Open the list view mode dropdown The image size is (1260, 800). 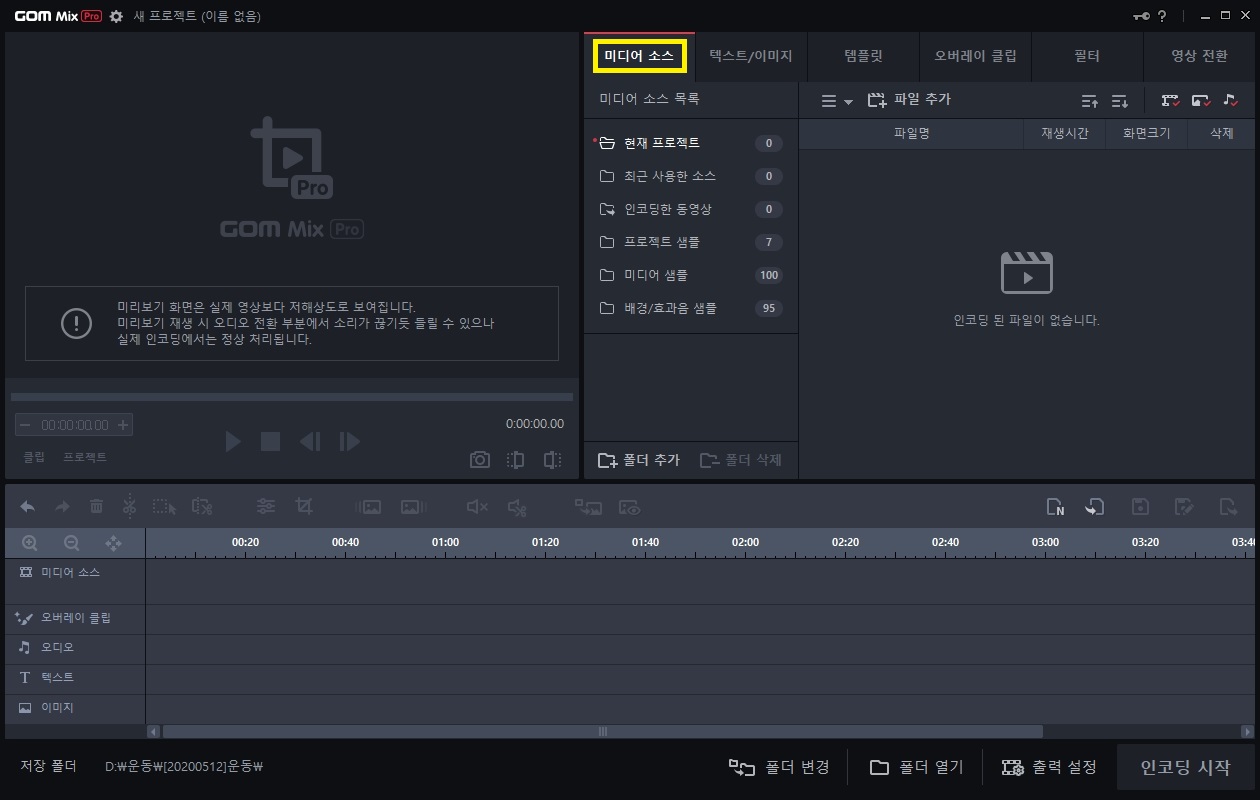(836, 101)
